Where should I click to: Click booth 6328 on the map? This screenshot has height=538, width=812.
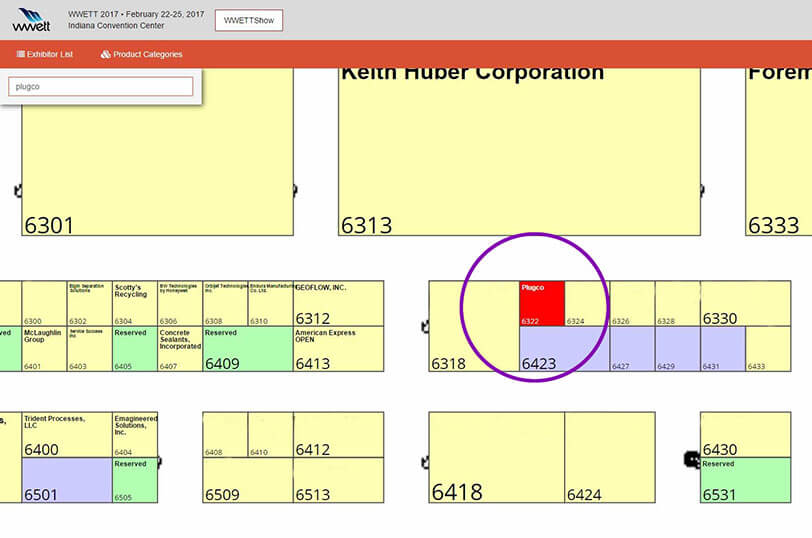pos(677,303)
